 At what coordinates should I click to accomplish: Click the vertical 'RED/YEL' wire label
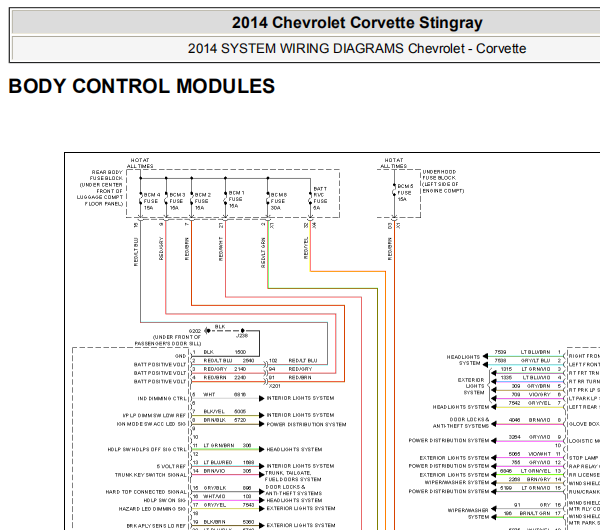(306, 248)
